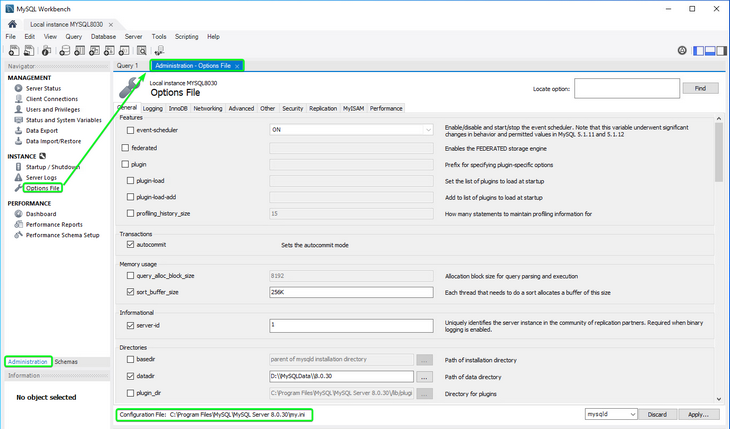Open the performance Dashboard
Viewport: 730px width, 429px height.
[41, 214]
